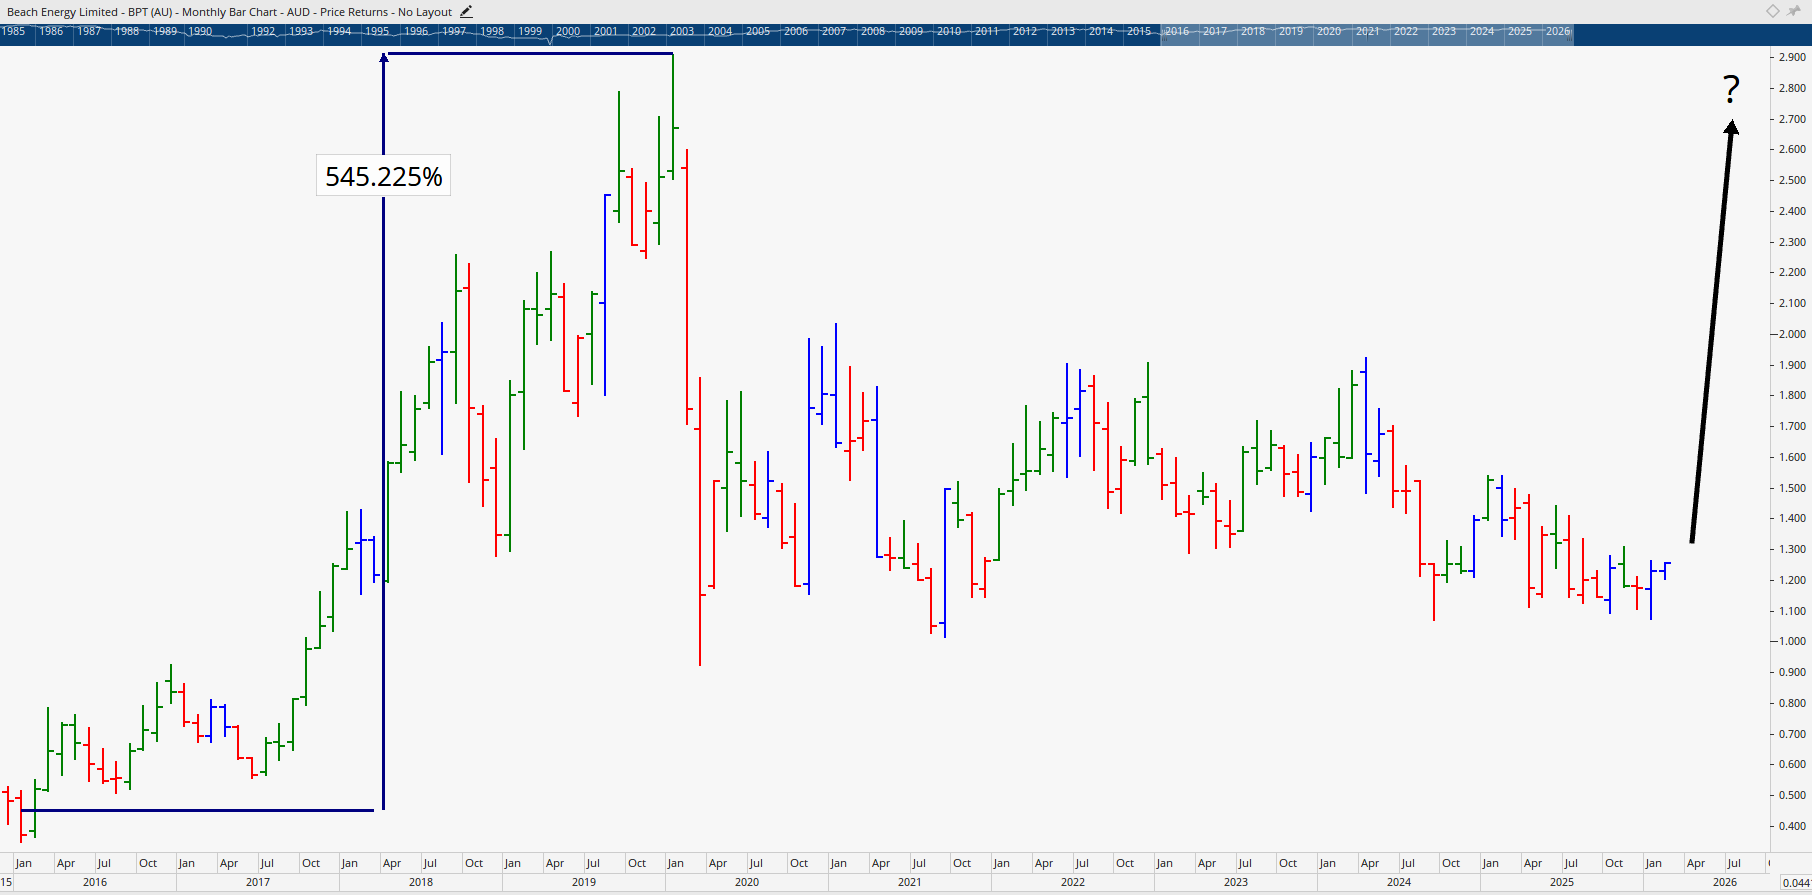Click the 545.225% measurement label
Image resolution: width=1812 pixels, height=895 pixels.
pos(383,176)
